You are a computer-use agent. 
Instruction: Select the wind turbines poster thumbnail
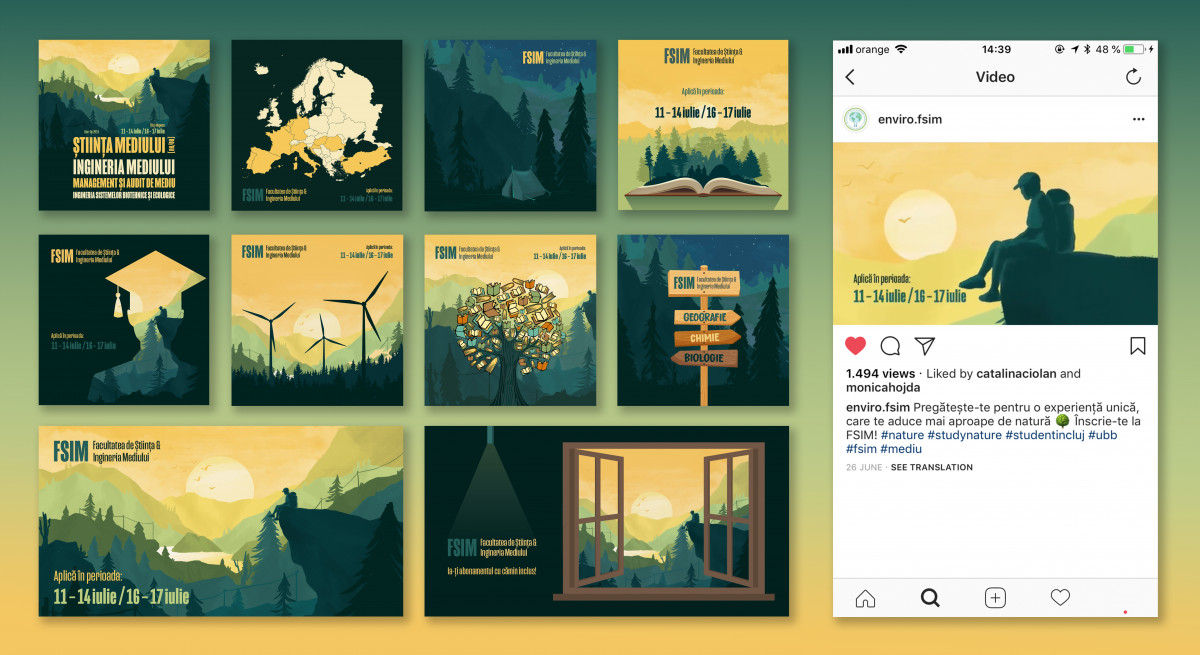click(317, 320)
